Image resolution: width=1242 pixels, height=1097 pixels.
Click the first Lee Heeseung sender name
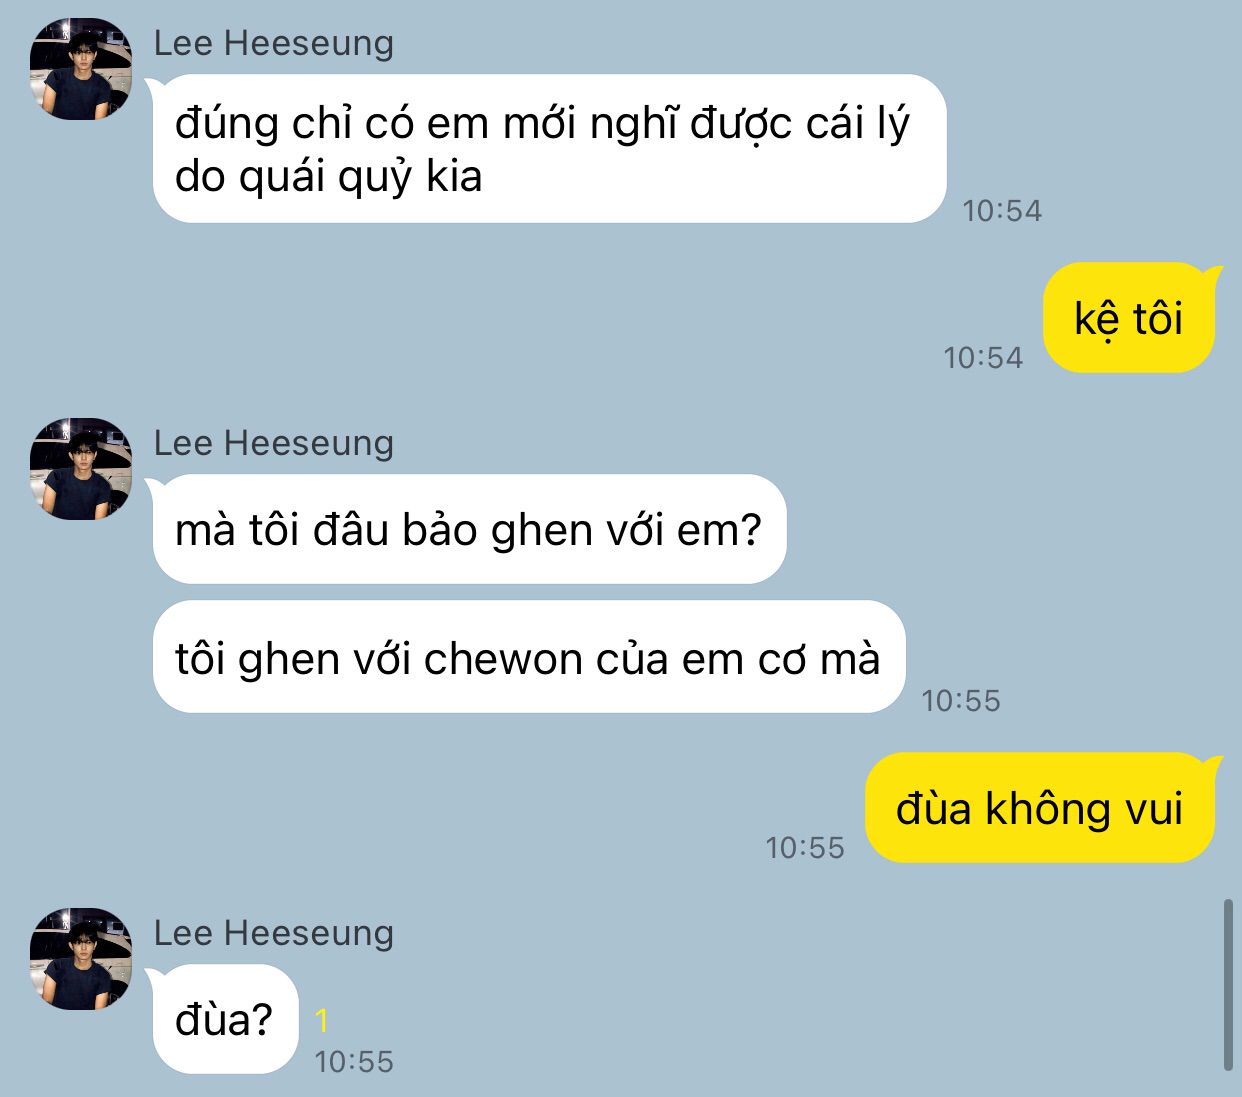273,43
